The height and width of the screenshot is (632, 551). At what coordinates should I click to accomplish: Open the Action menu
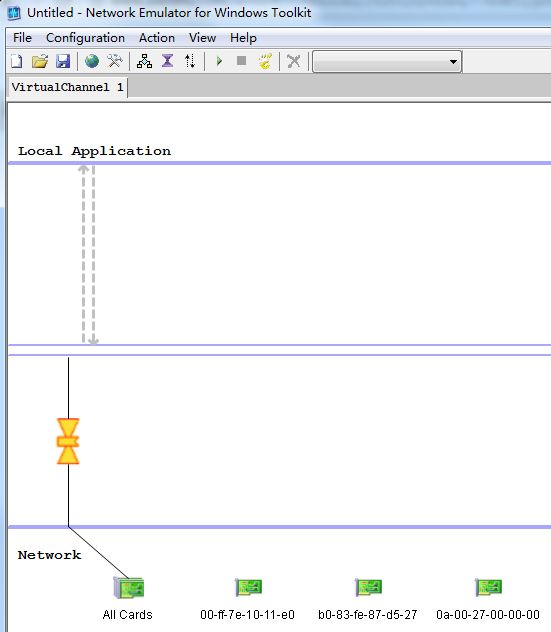157,38
